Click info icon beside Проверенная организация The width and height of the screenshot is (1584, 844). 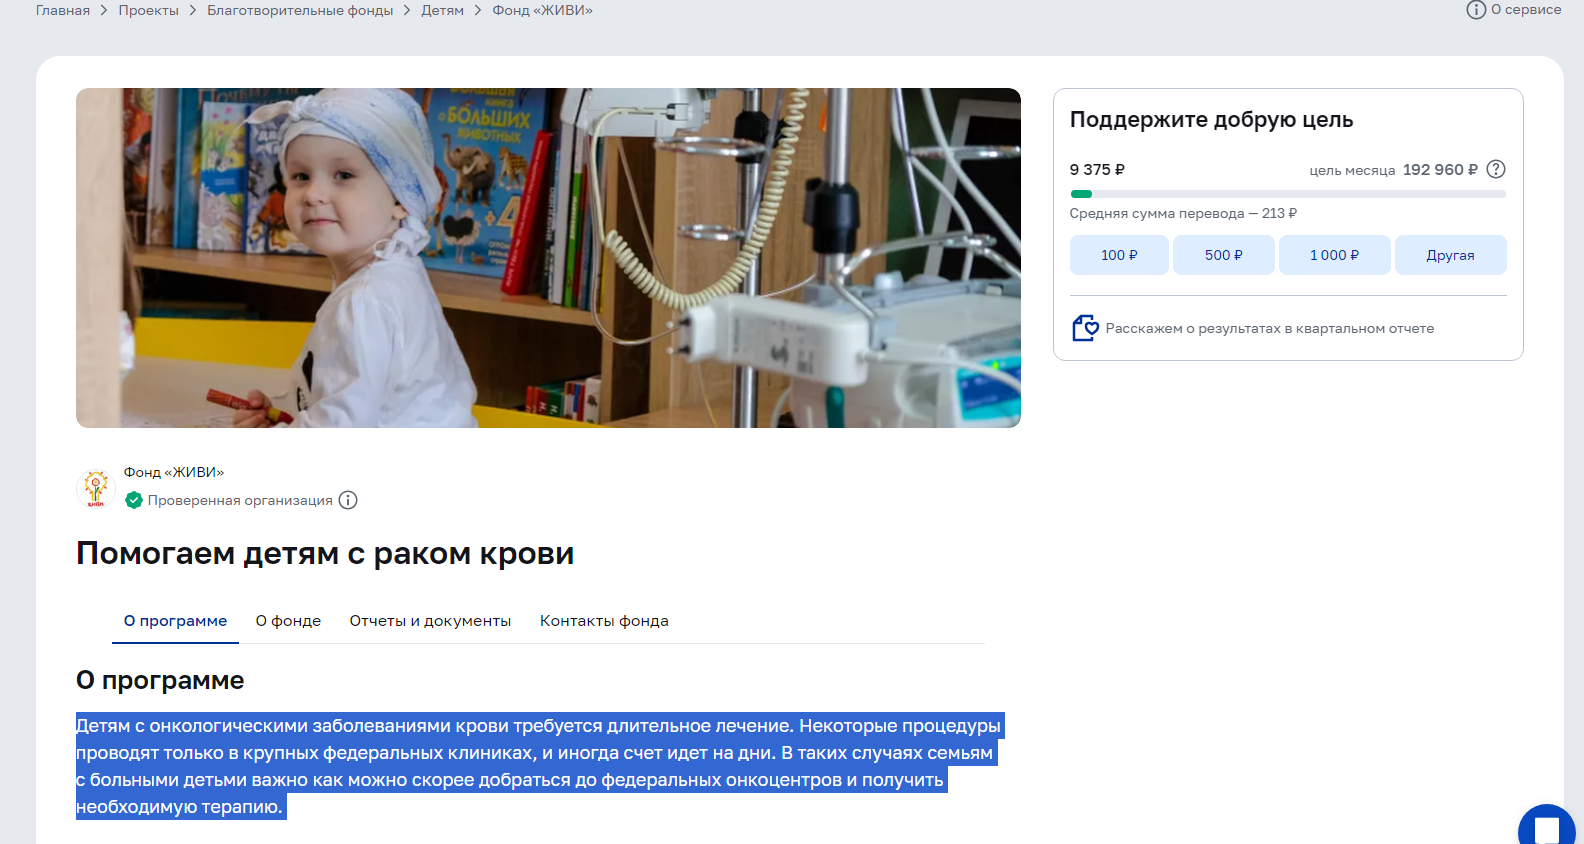[348, 500]
